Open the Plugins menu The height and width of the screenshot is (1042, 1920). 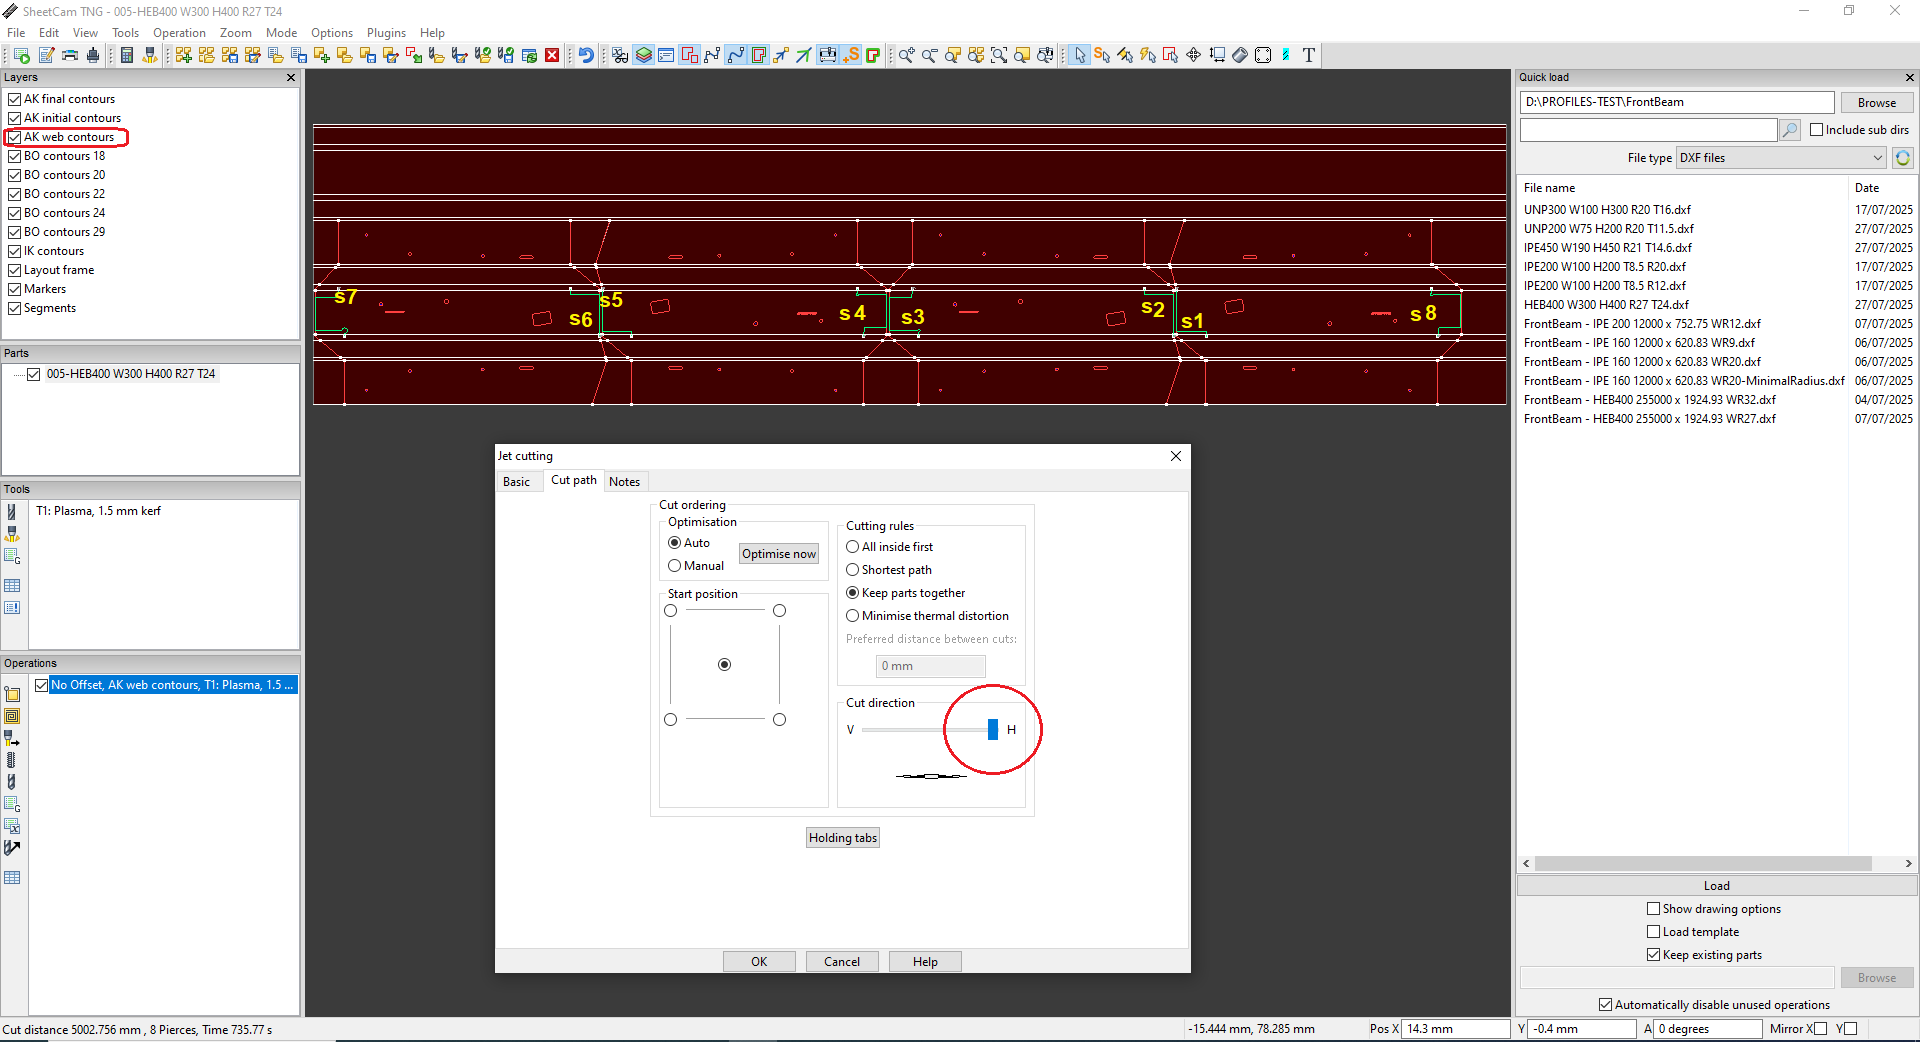(386, 33)
